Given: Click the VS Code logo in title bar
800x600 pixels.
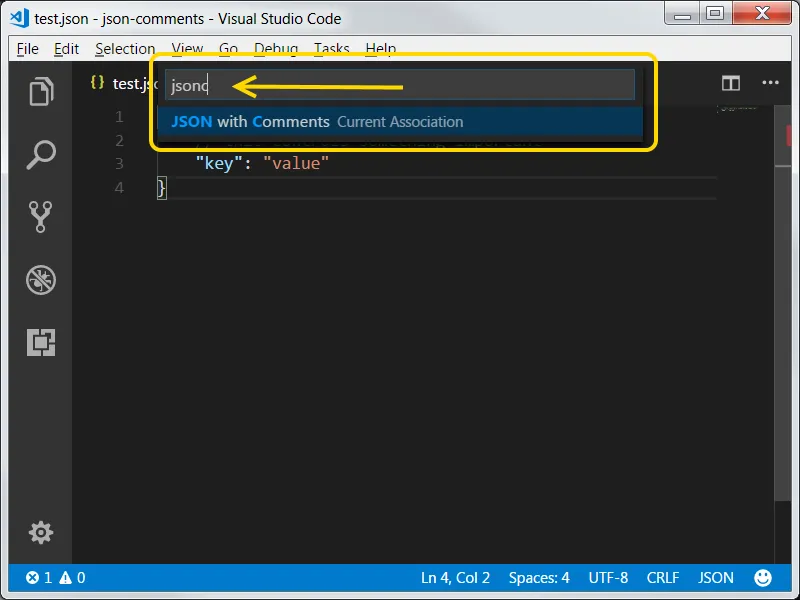Looking at the screenshot, I should [x=19, y=18].
